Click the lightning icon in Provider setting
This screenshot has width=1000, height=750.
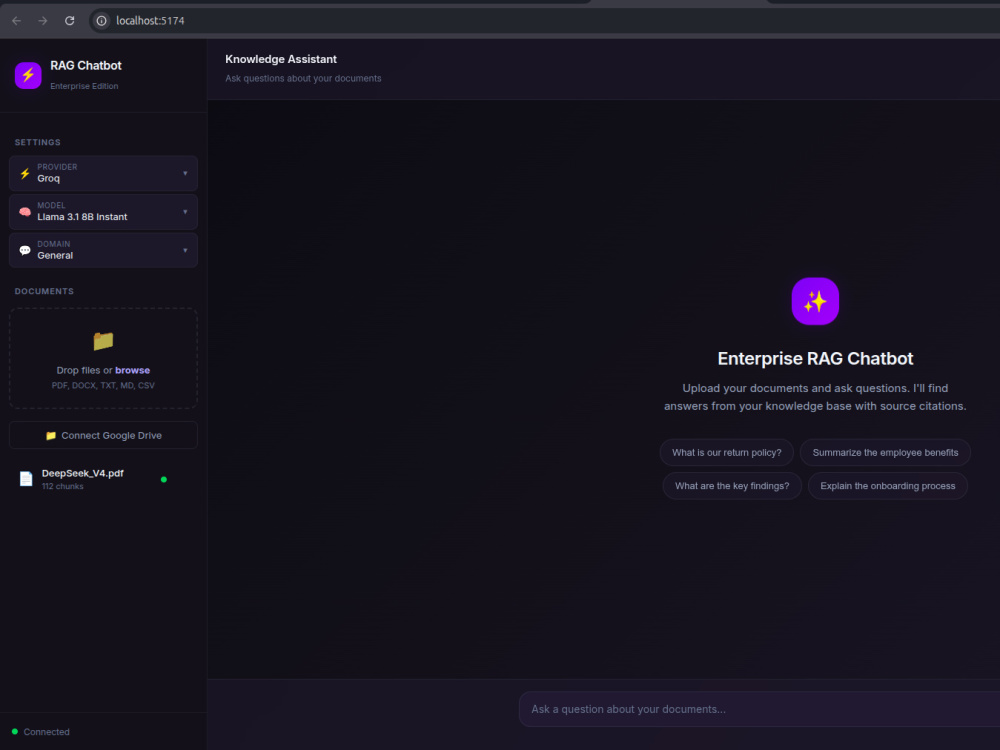click(x=25, y=173)
